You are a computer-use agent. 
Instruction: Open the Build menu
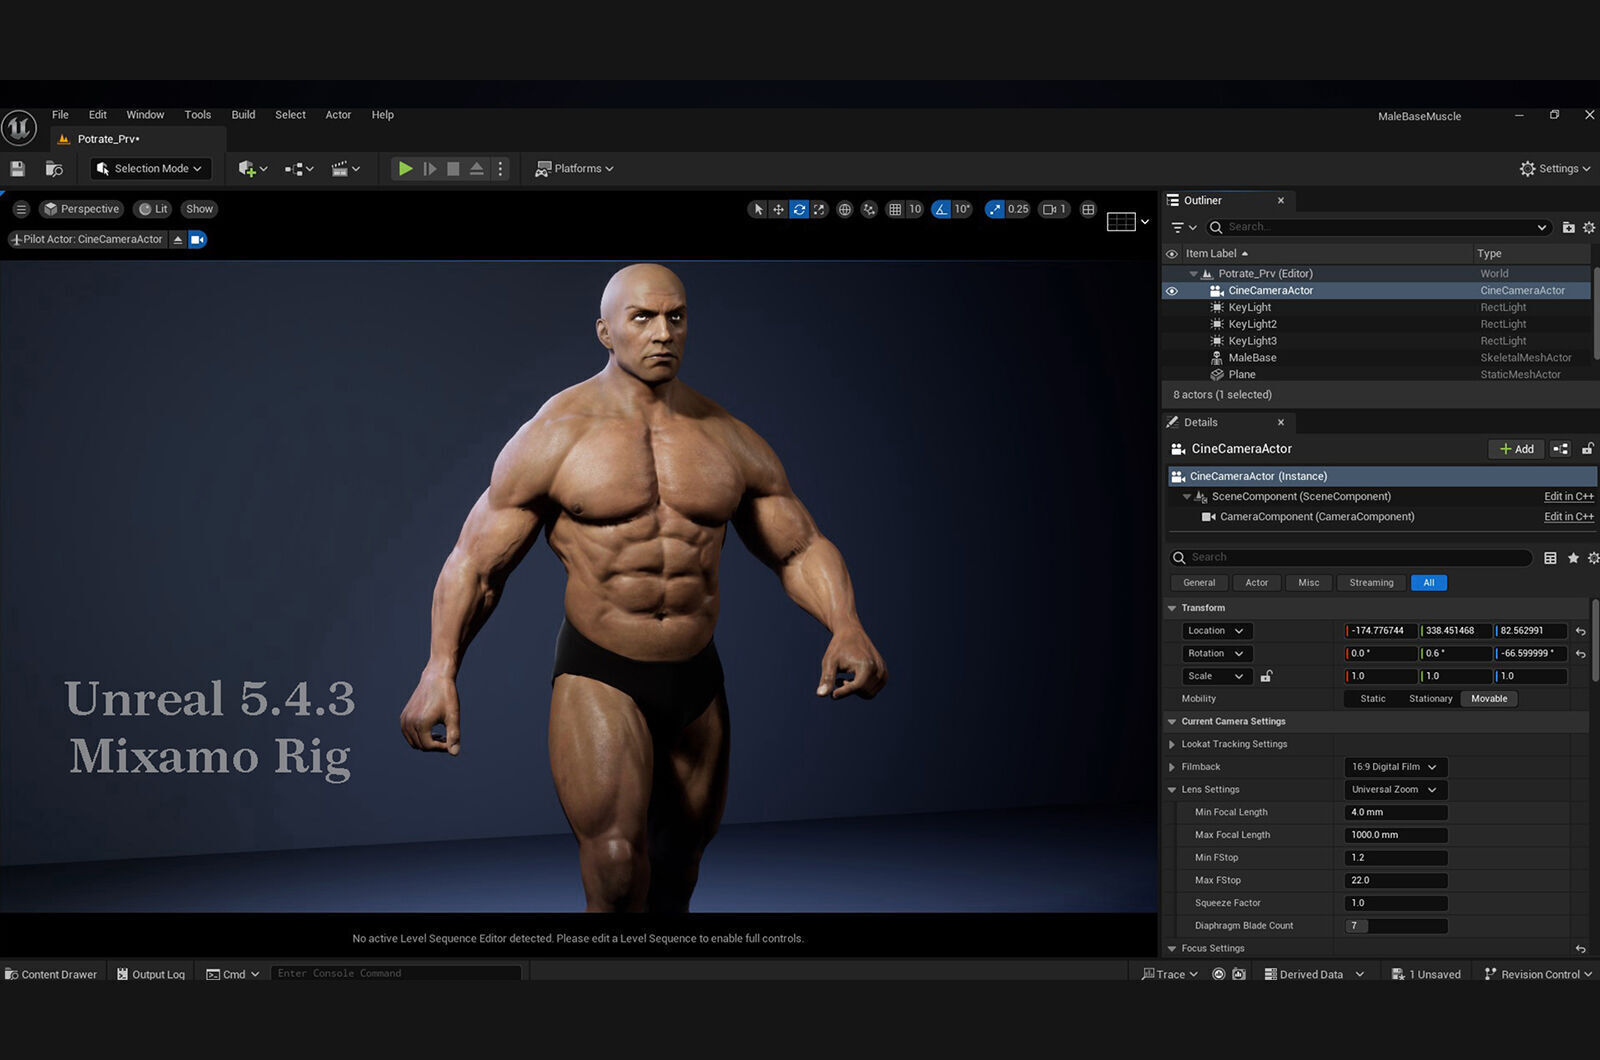(x=243, y=115)
